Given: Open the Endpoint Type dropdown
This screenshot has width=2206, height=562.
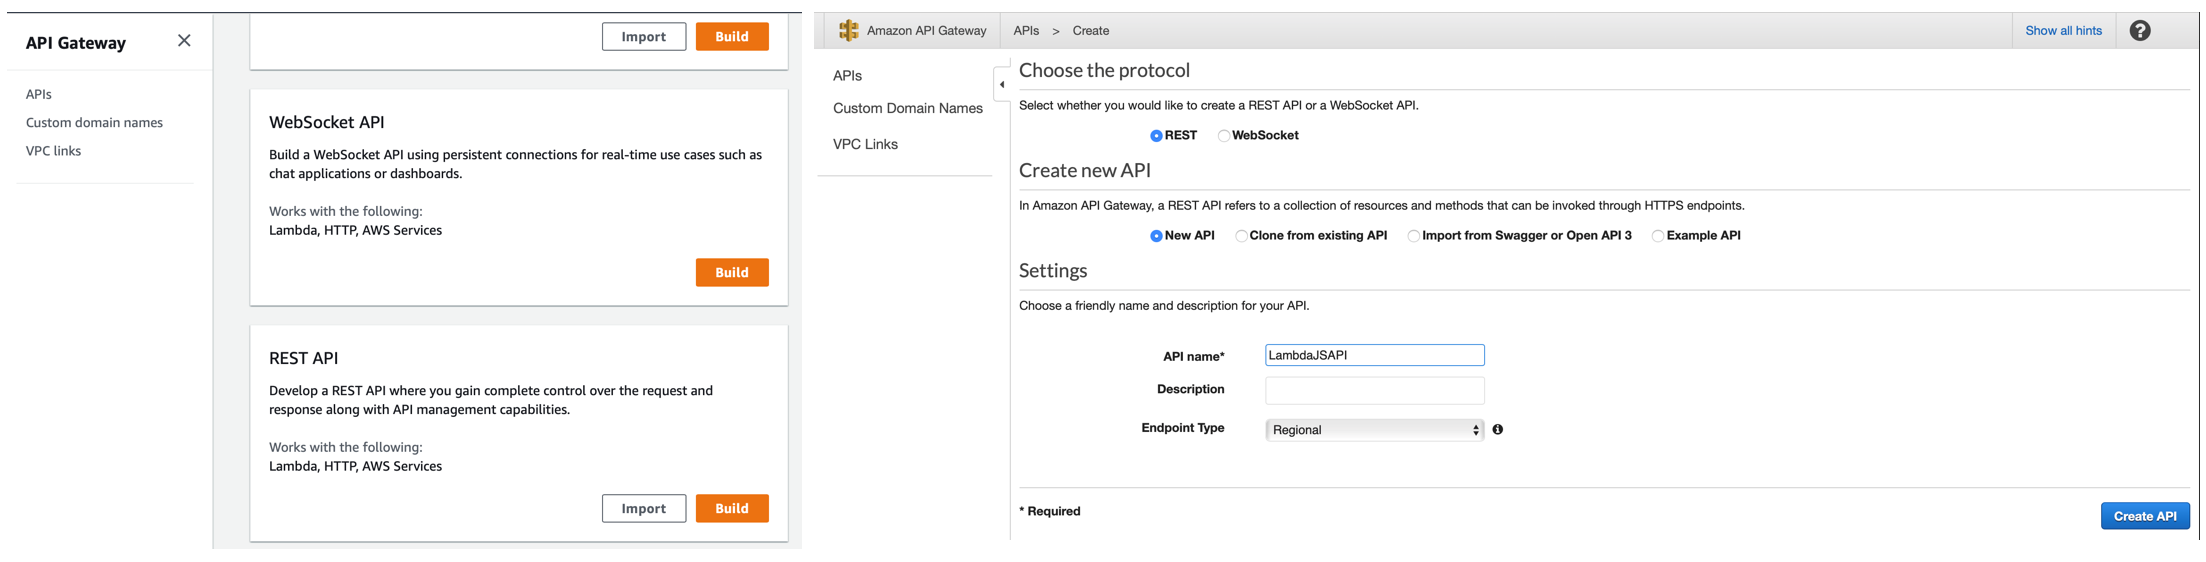Looking at the screenshot, I should click(1374, 430).
